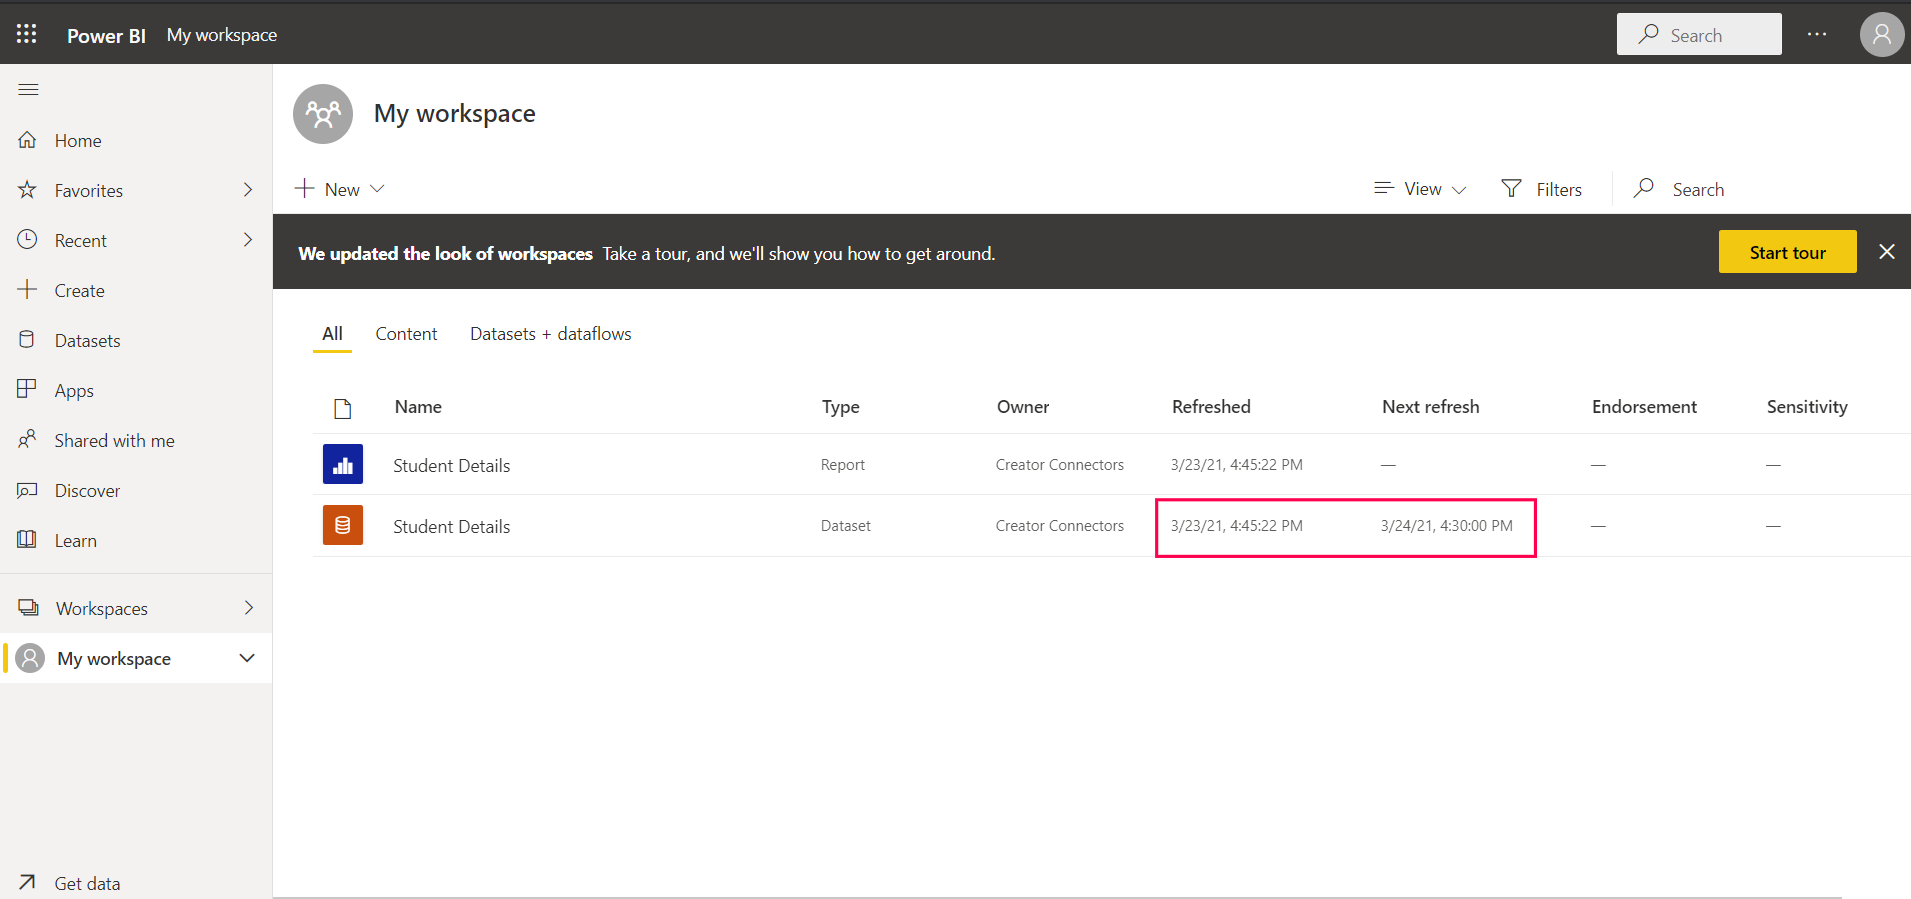The height and width of the screenshot is (899, 1911).
Task: Expand the Recent flyout chevron
Action: [248, 240]
